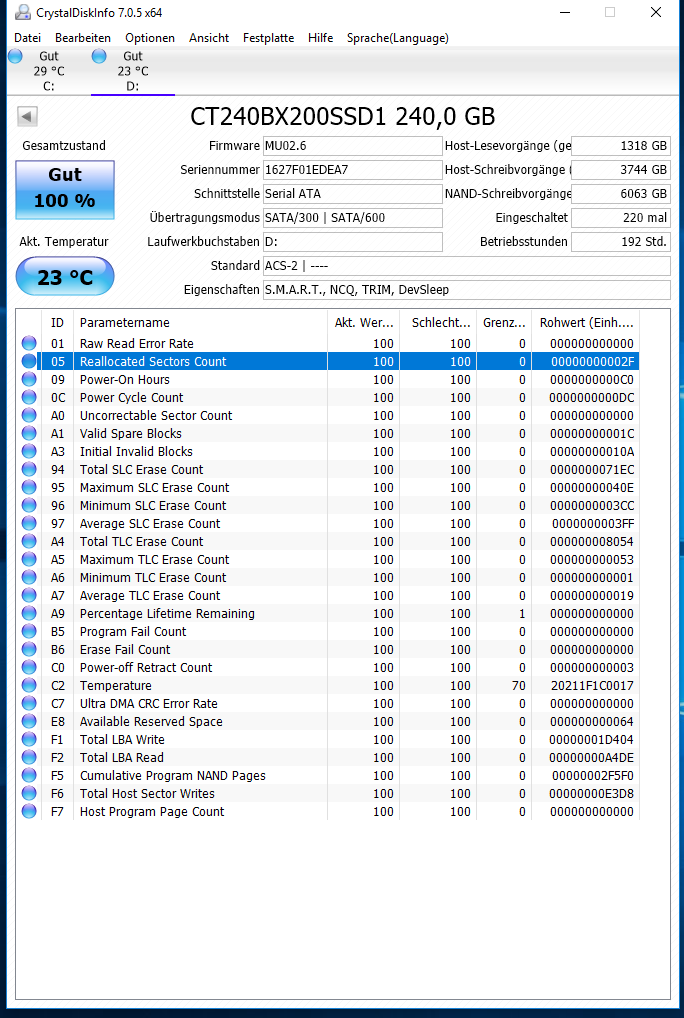
Task: Click the Rohwert column header
Action: point(585,323)
